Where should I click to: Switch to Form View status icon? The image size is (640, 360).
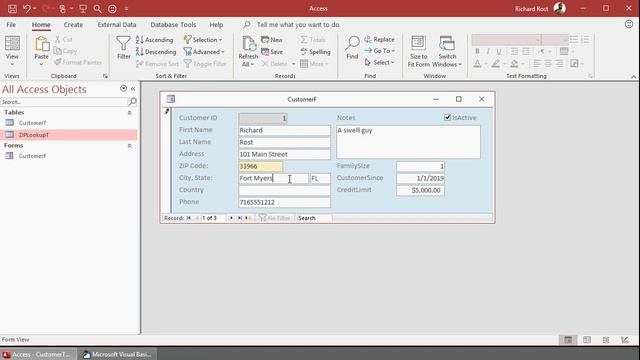[568, 340]
